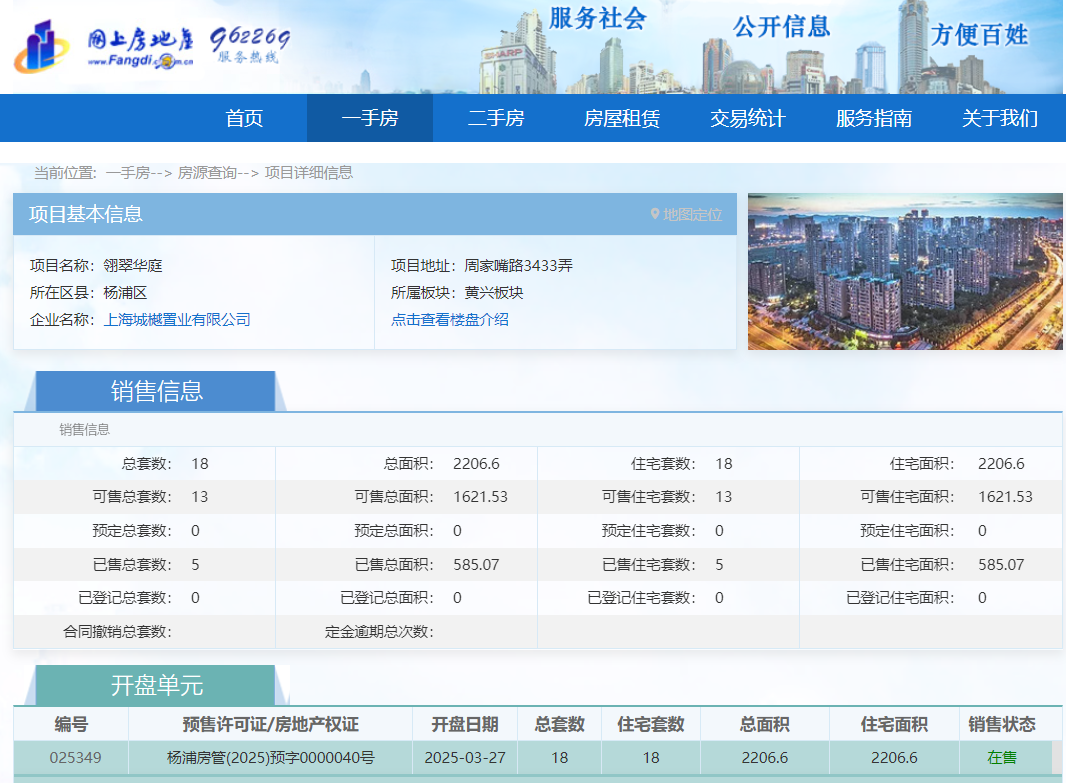This screenshot has width=1066, height=783.
Task: Select the 销售信息 section tab
Action: point(156,391)
